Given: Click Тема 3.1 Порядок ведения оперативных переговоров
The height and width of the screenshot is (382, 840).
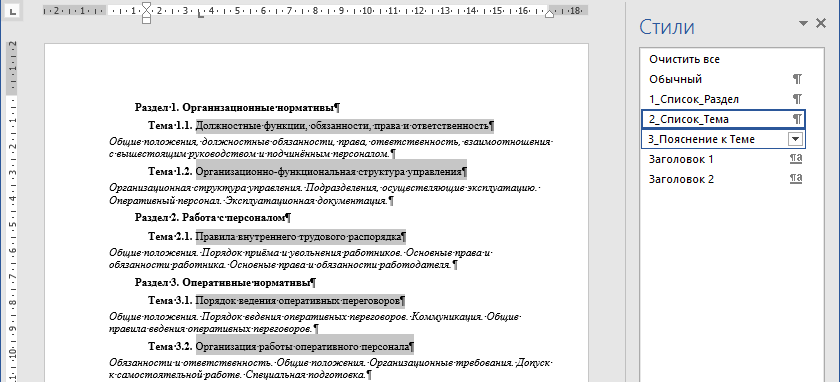Looking at the screenshot, I should pos(276,301).
